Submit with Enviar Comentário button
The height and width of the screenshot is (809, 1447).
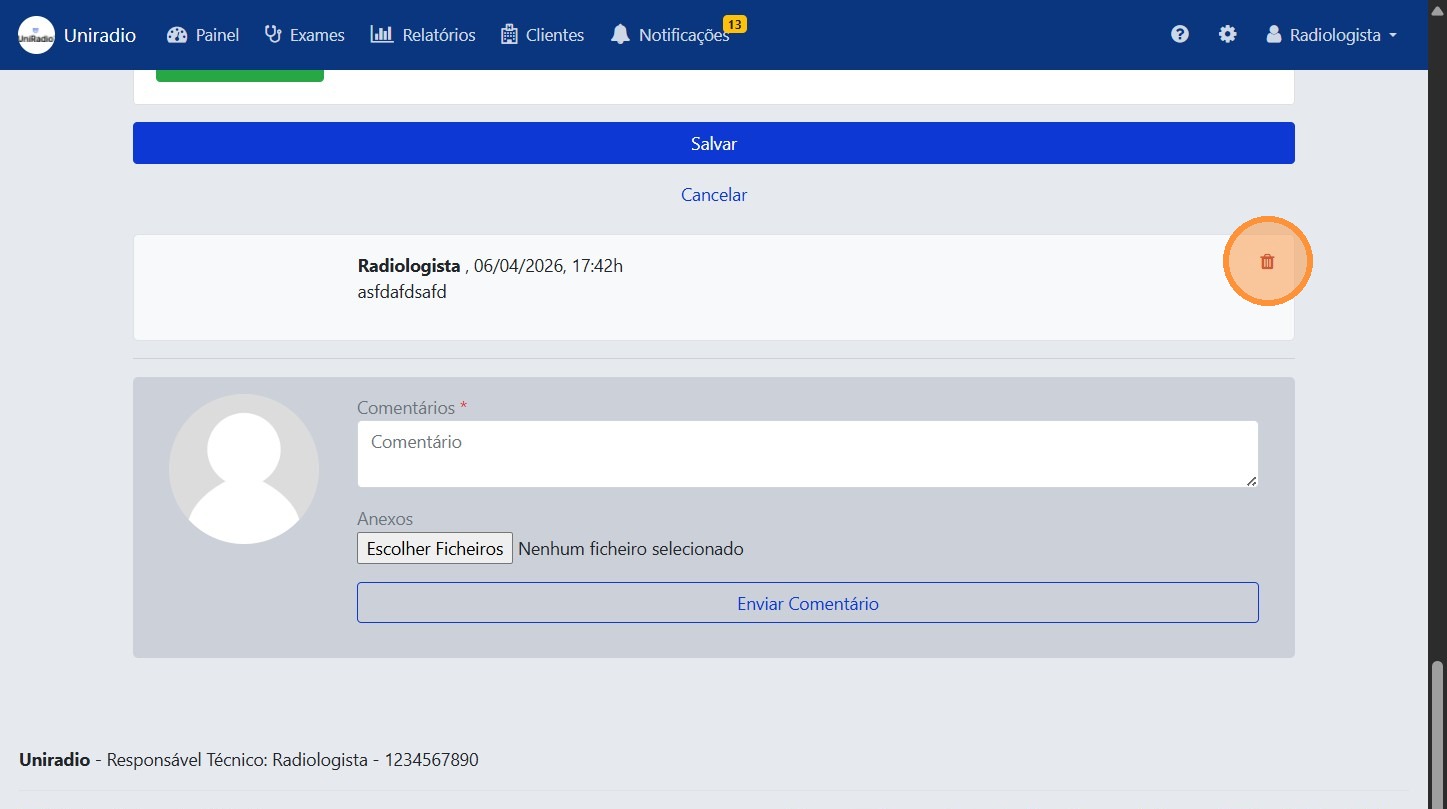click(807, 603)
